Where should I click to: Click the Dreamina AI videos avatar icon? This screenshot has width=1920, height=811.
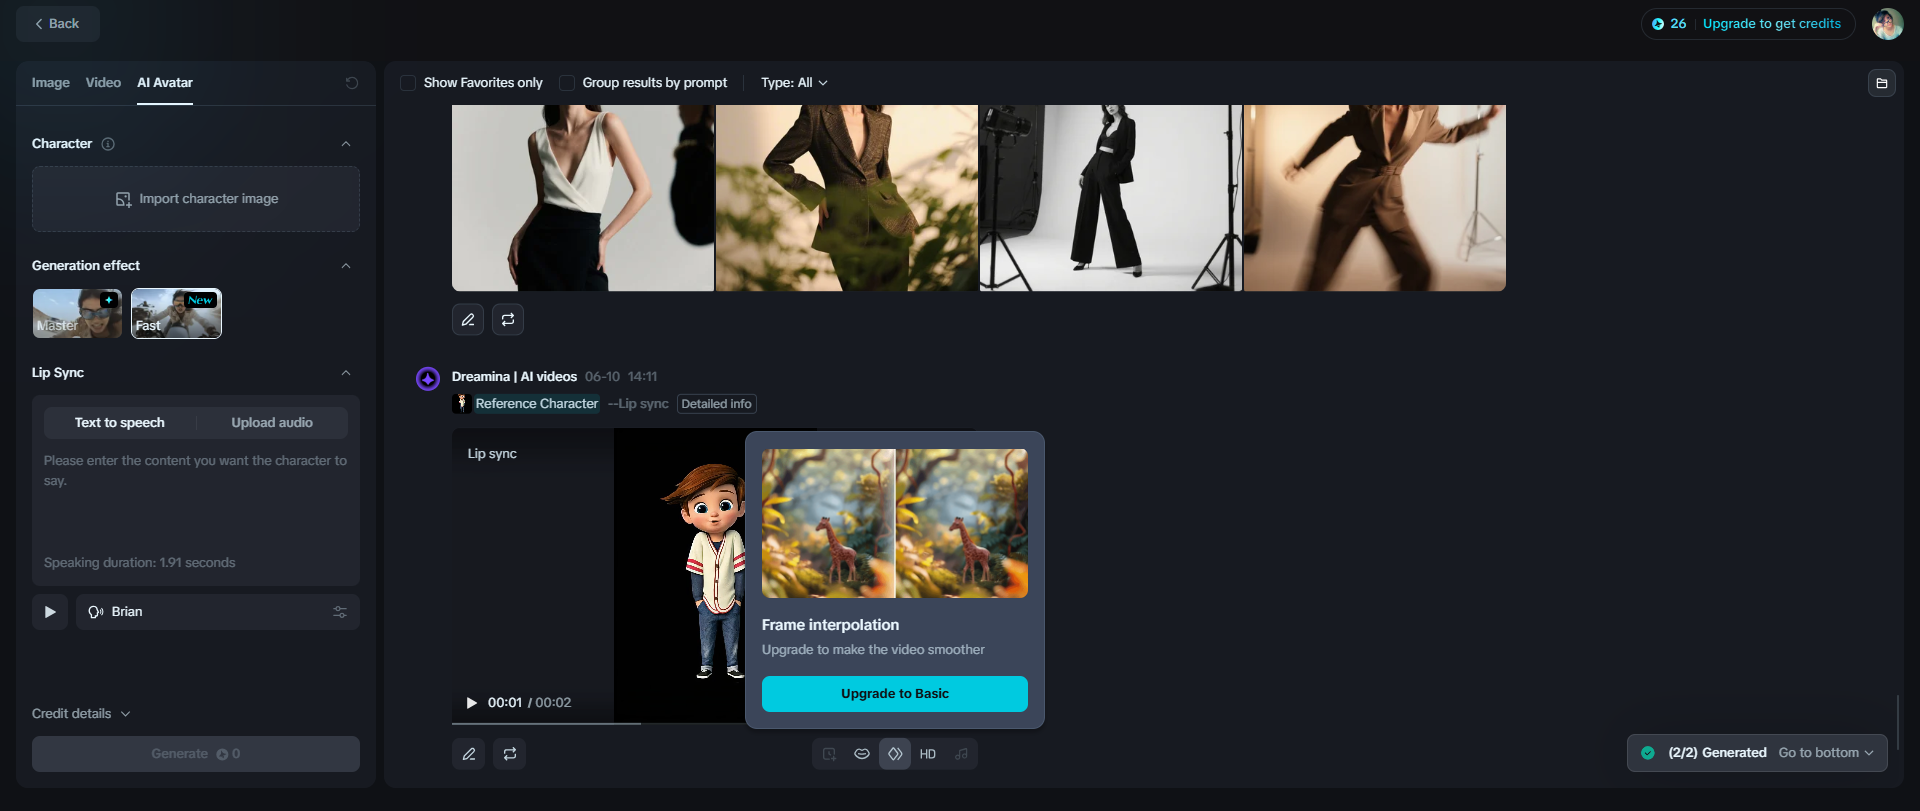click(428, 379)
